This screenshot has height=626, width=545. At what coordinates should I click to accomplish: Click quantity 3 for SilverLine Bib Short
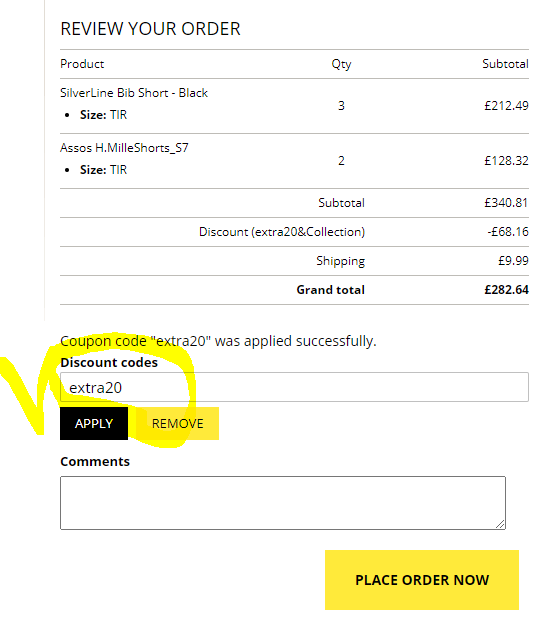tap(341, 105)
